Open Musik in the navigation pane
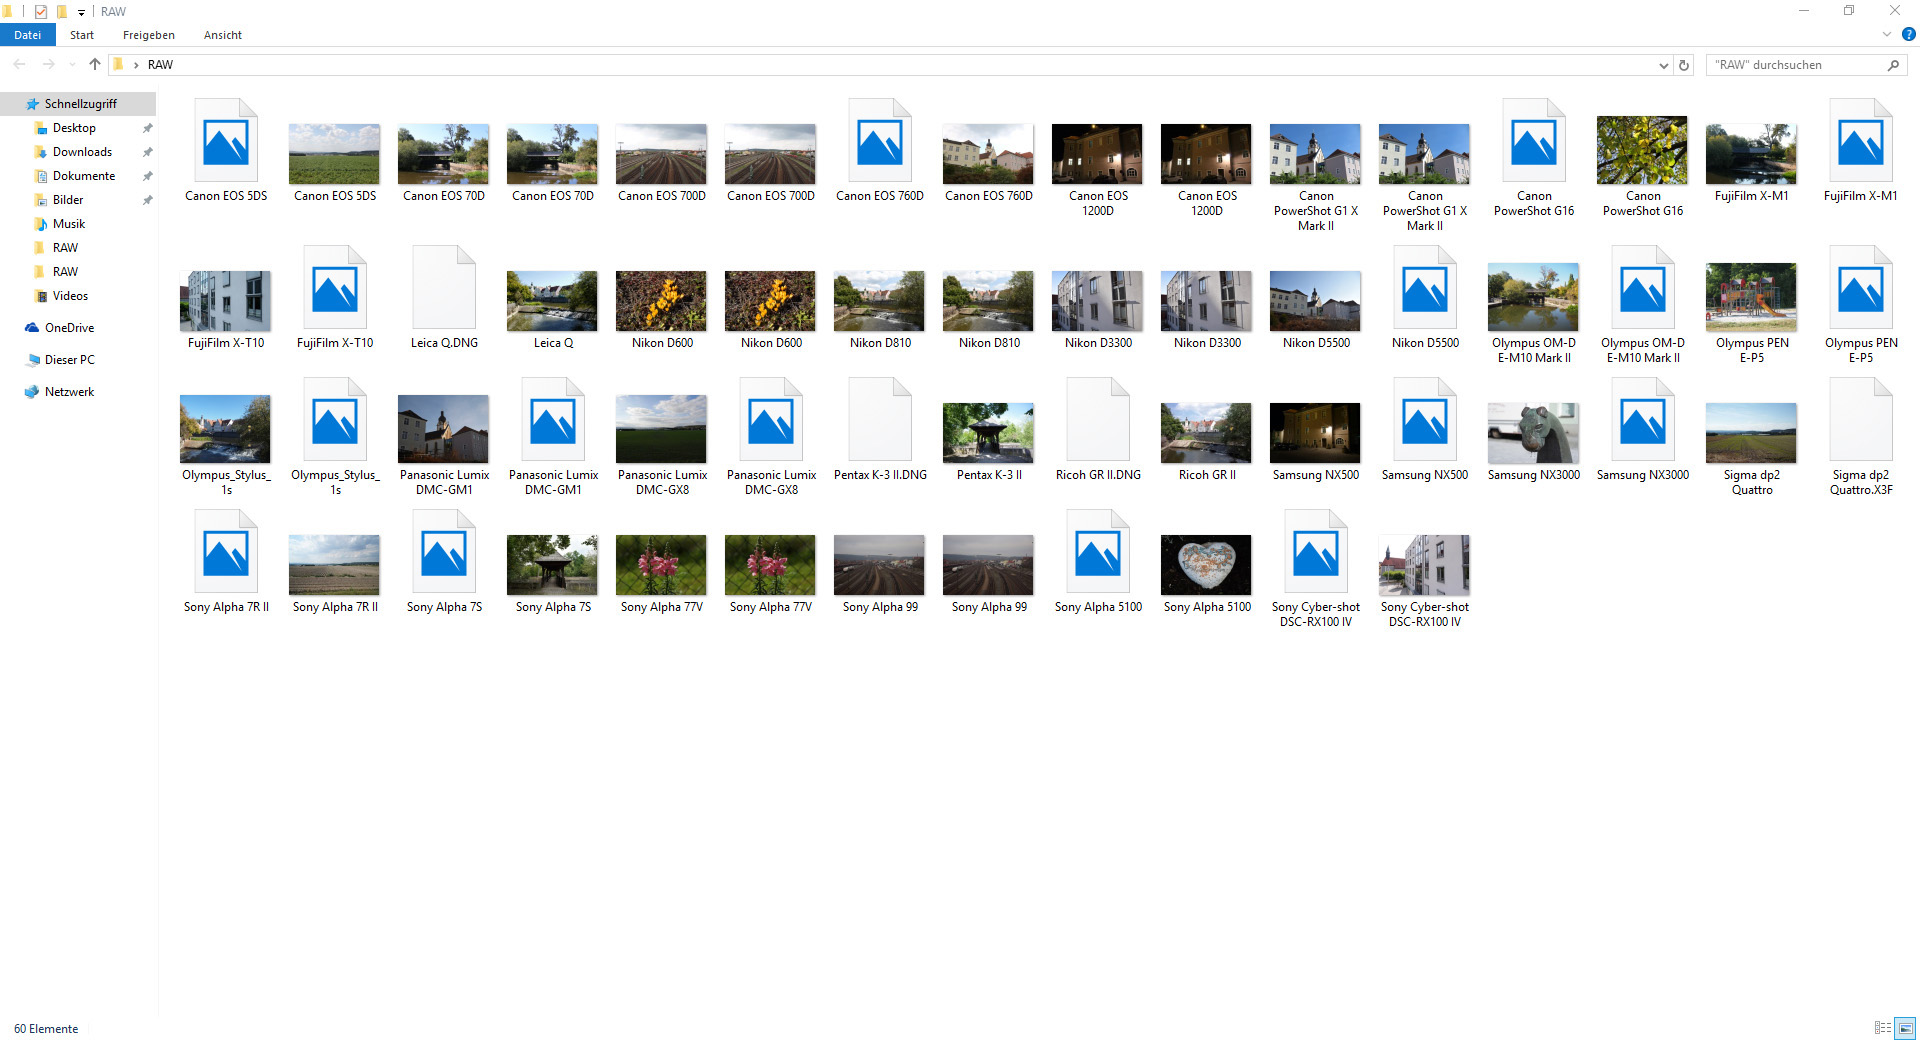 [69, 224]
